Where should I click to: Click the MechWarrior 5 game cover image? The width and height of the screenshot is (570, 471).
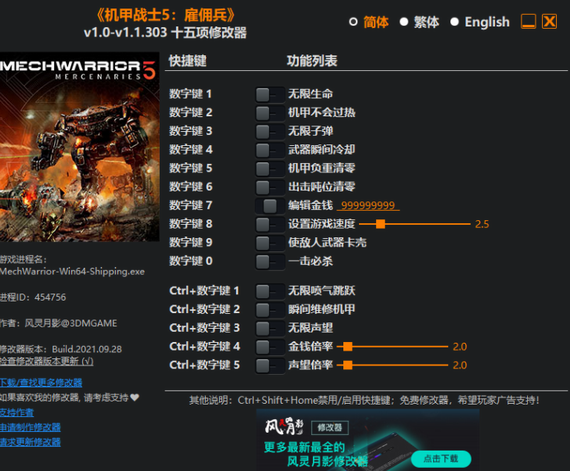click(79, 147)
